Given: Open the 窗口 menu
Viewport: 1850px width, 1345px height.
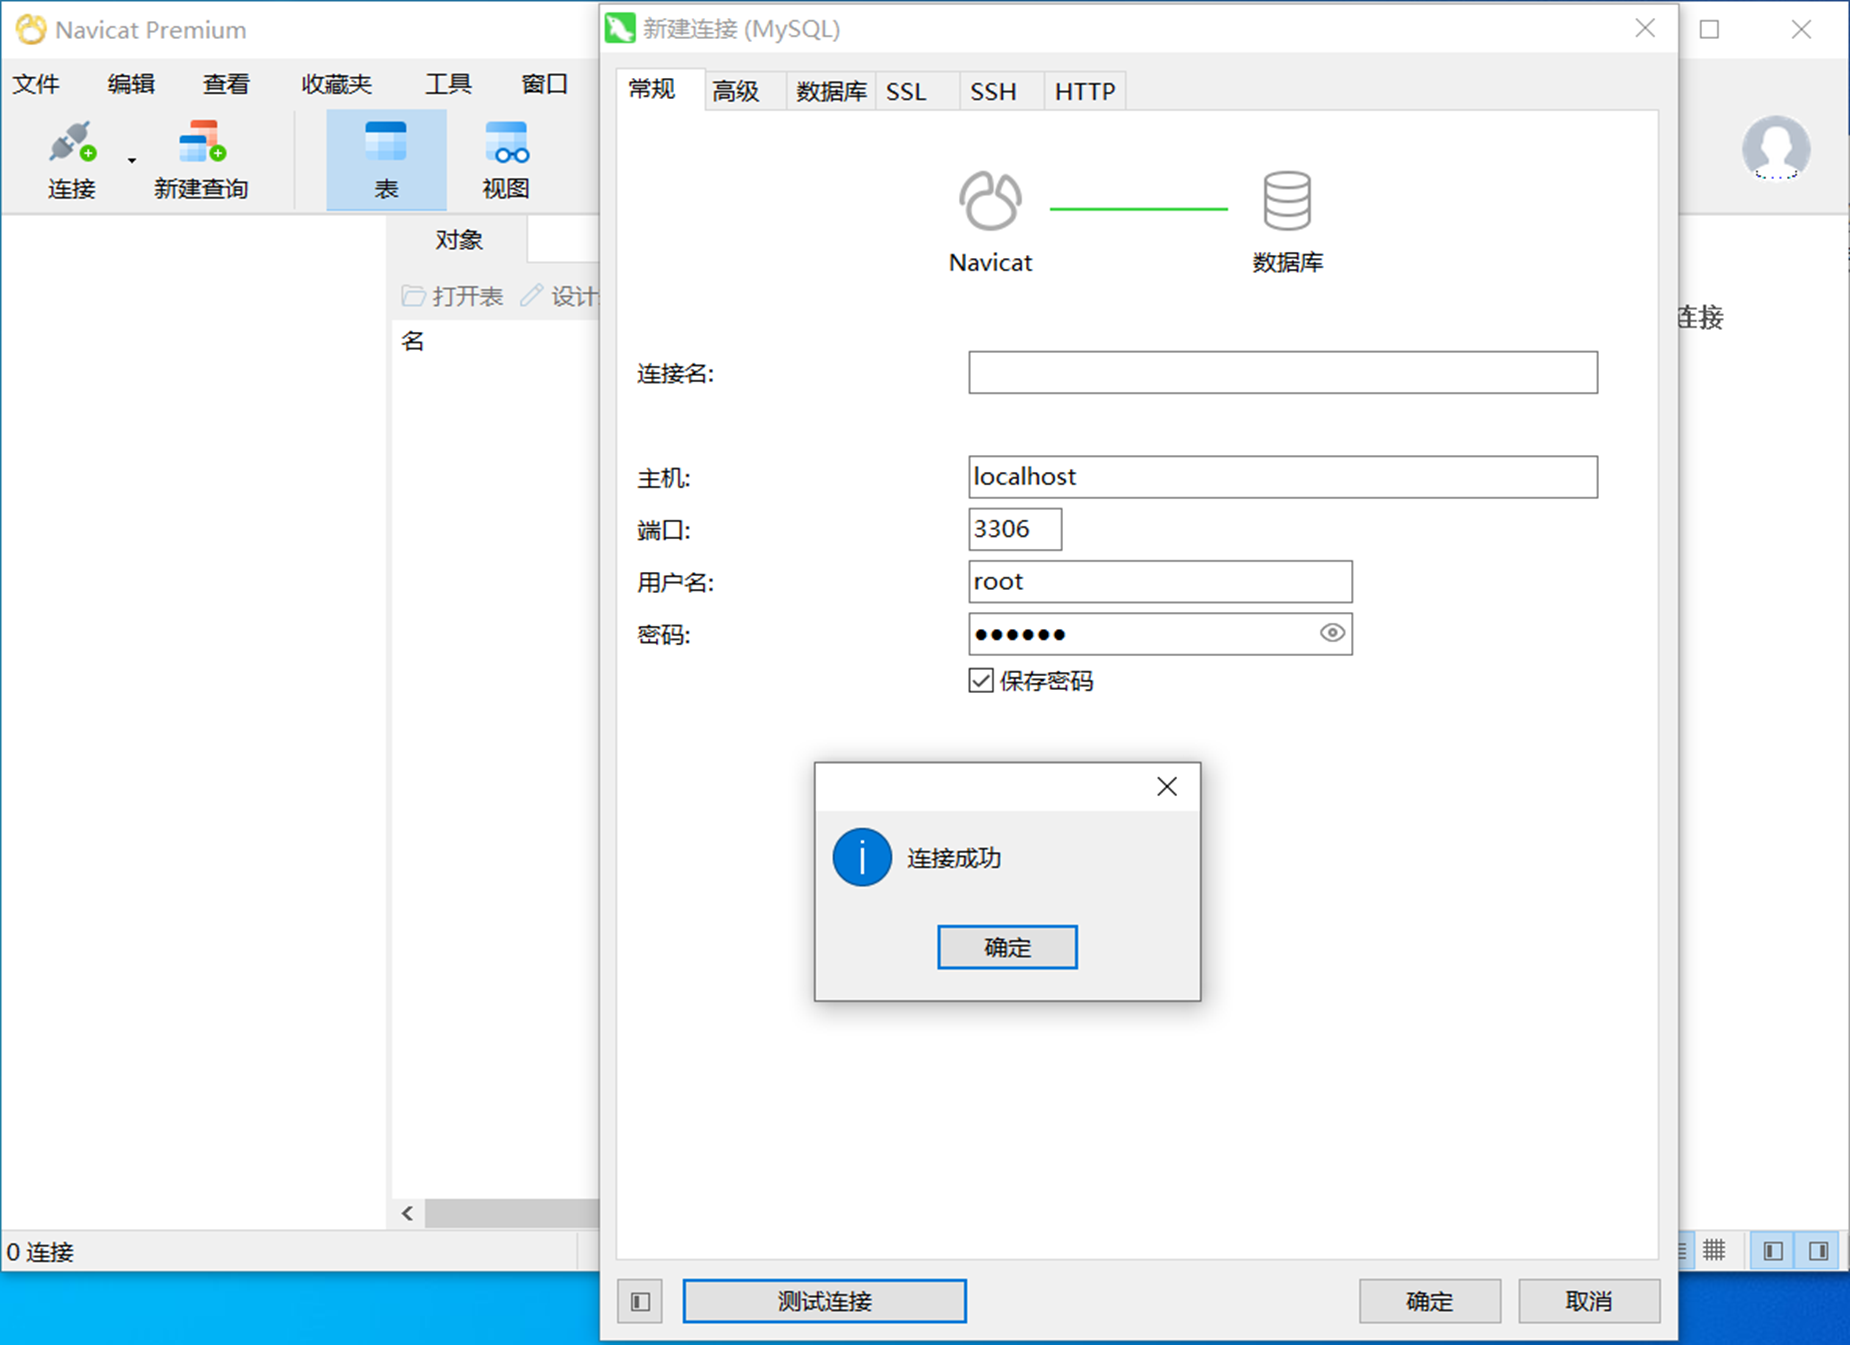Looking at the screenshot, I should (544, 84).
